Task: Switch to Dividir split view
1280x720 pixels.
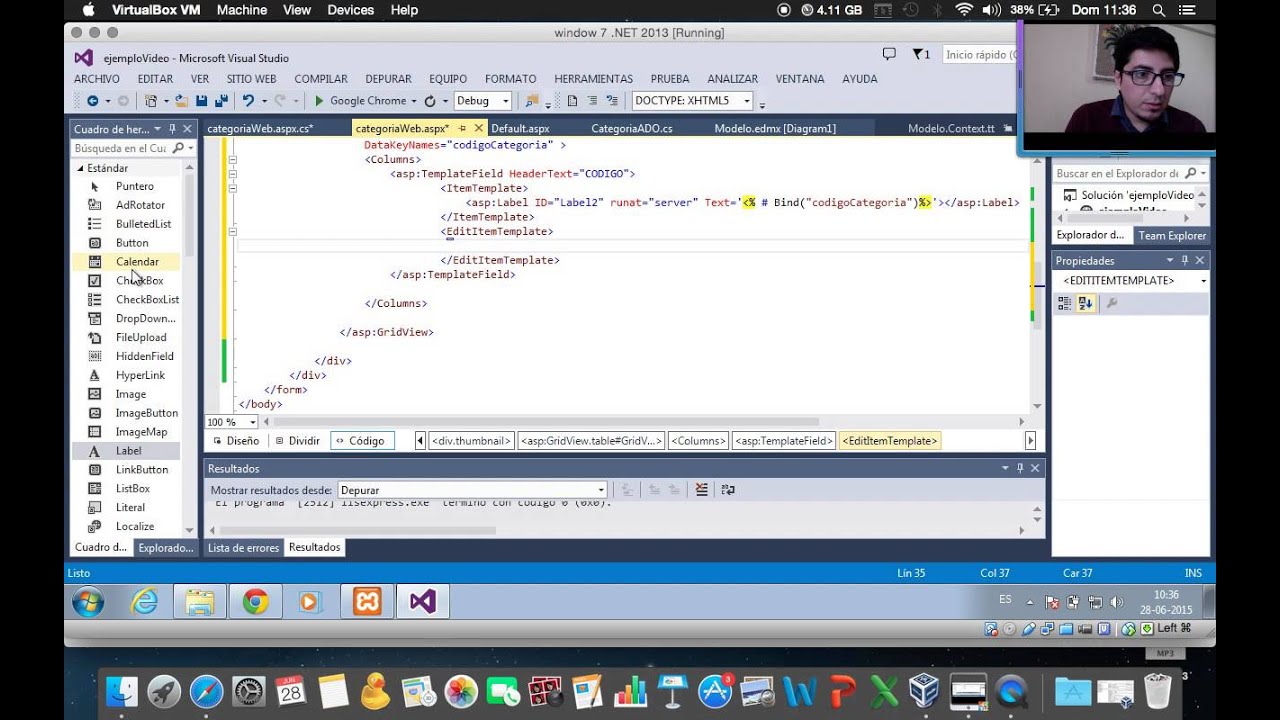Action: [x=298, y=441]
